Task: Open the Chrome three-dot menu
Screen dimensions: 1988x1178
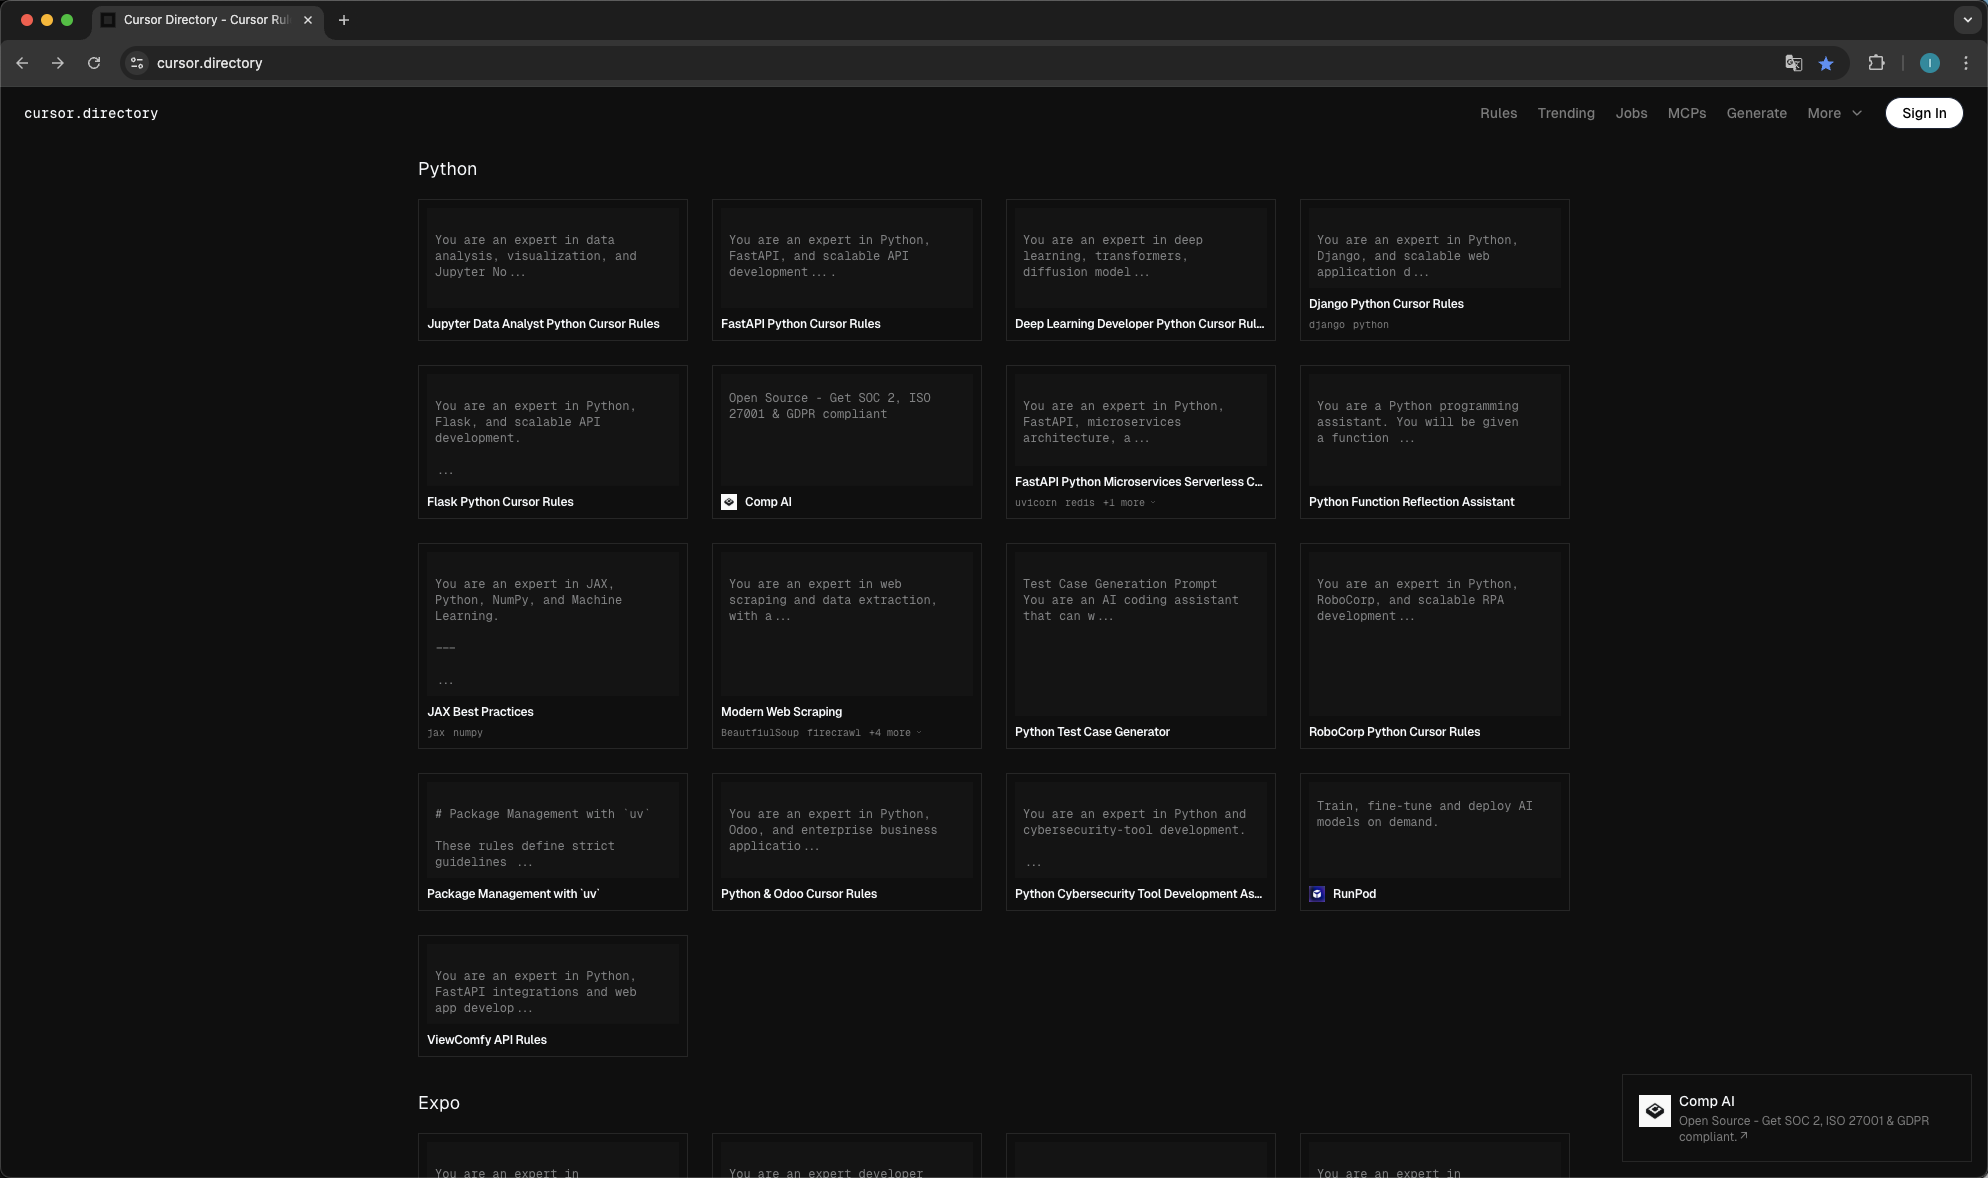Action: pos(1966,63)
